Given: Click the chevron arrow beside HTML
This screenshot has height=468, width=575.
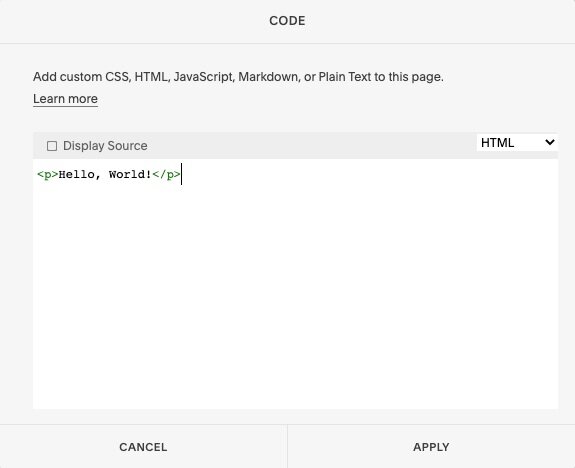Looking at the screenshot, I should [549, 142].
